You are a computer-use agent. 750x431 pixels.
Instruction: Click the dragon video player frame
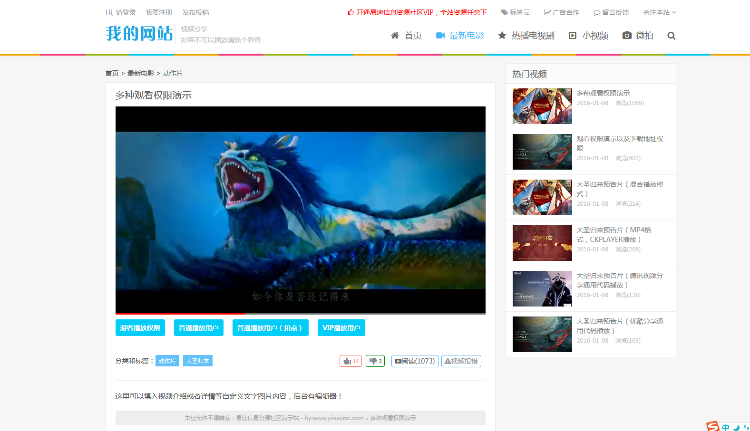click(x=300, y=210)
